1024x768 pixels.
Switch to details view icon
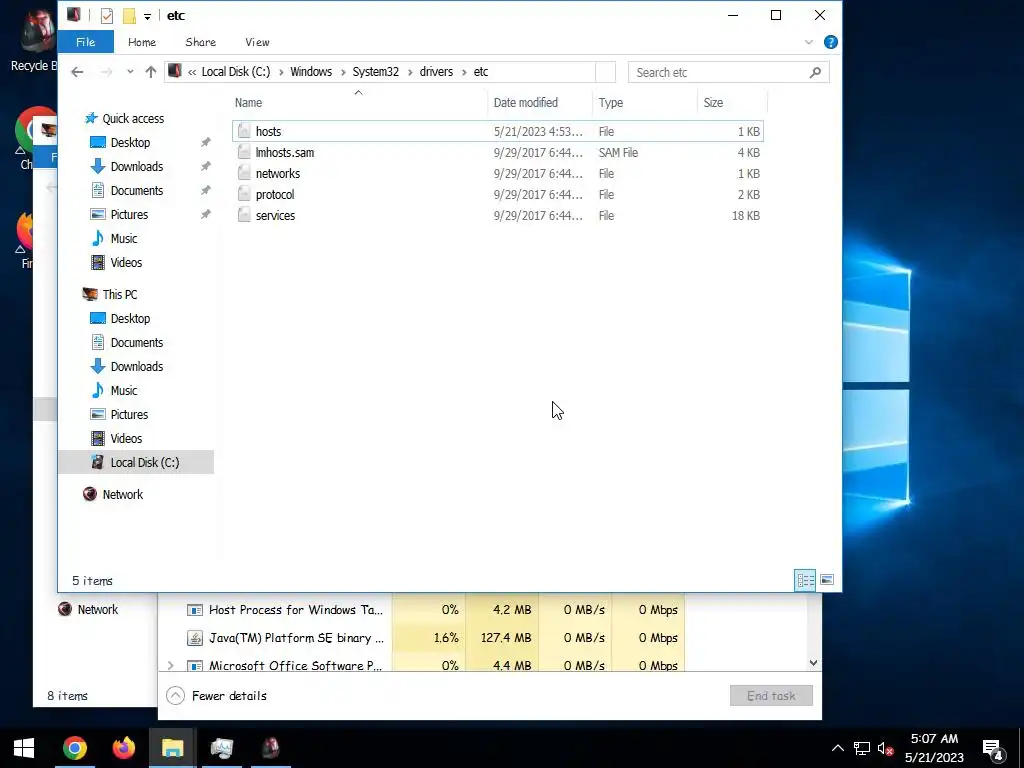[x=805, y=580]
